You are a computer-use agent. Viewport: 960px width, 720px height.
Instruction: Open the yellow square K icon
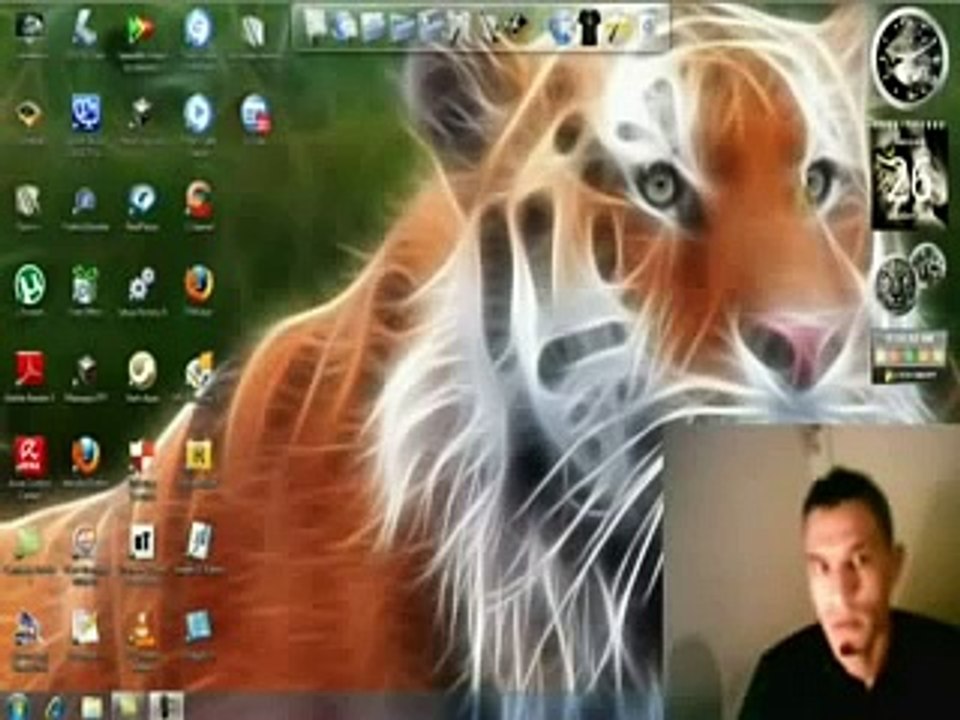199,456
